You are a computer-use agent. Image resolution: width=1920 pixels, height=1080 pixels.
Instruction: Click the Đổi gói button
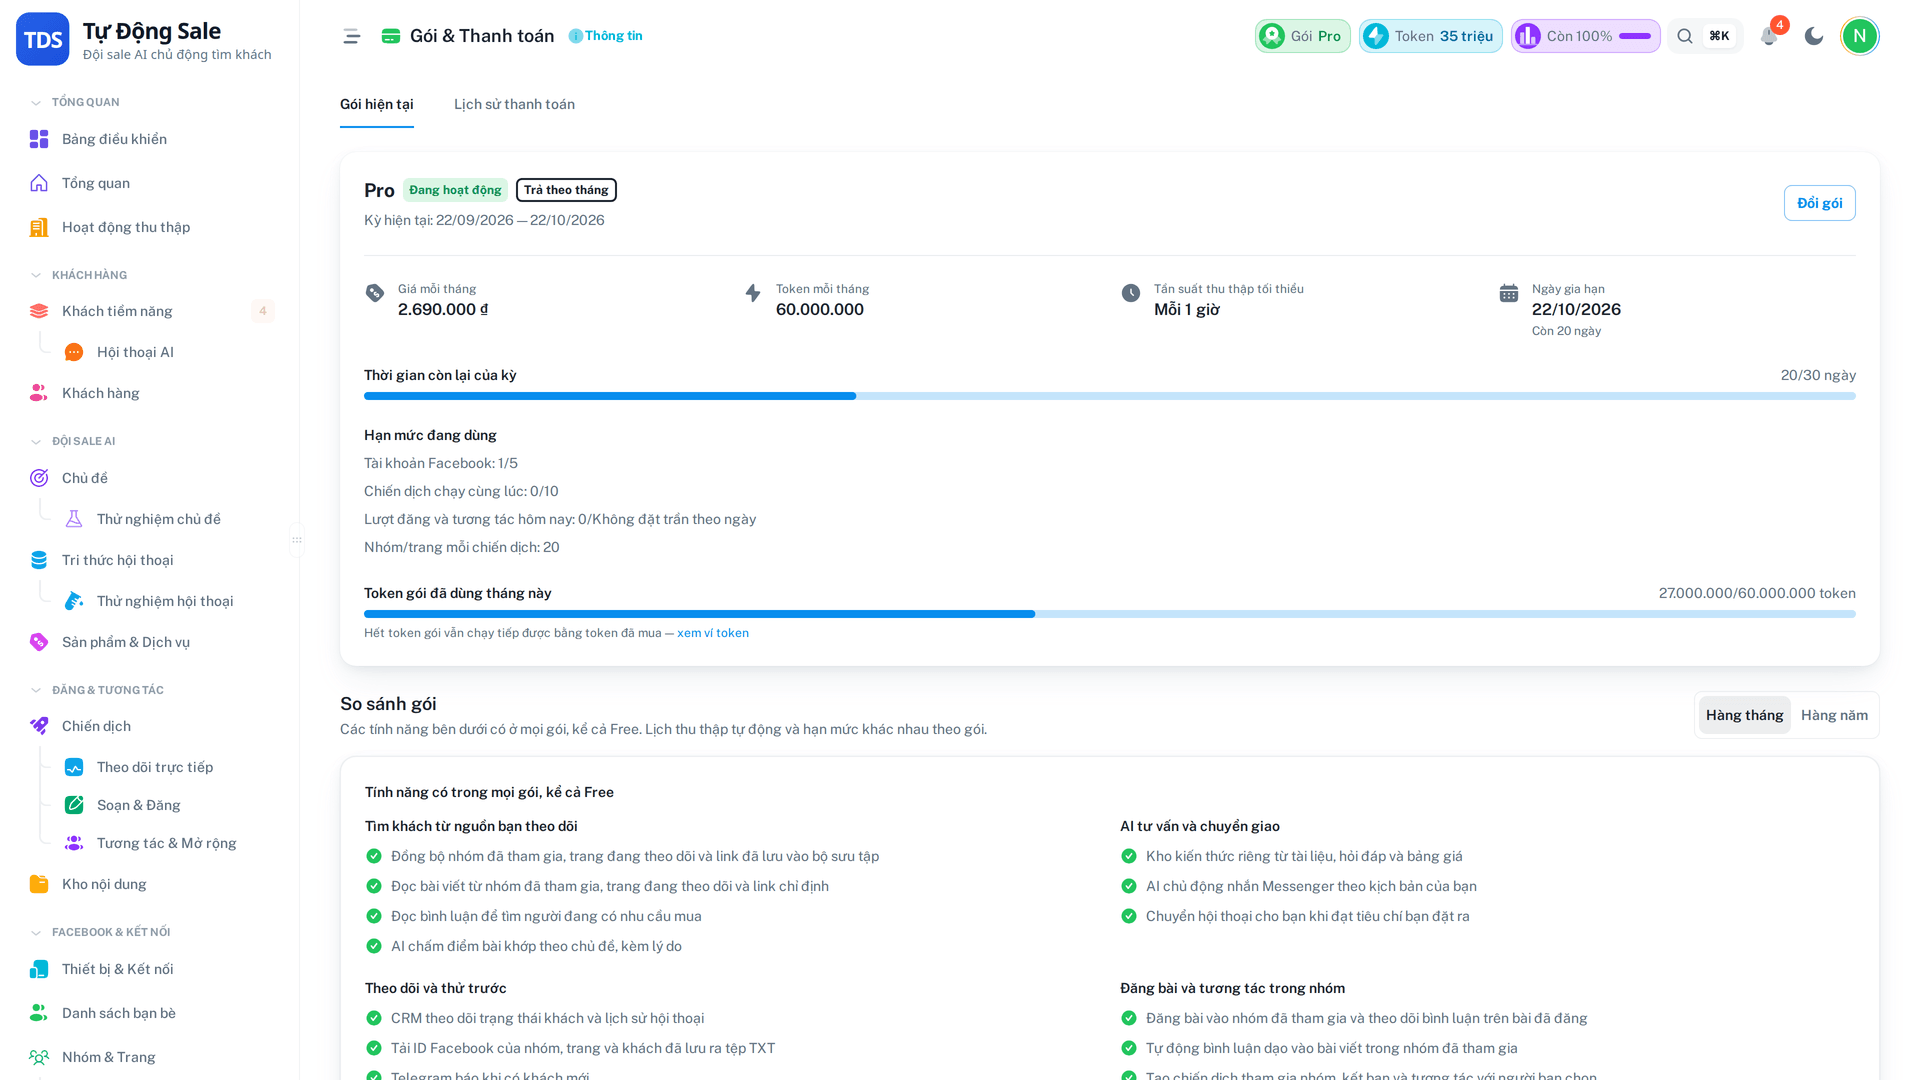pyautogui.click(x=1819, y=203)
